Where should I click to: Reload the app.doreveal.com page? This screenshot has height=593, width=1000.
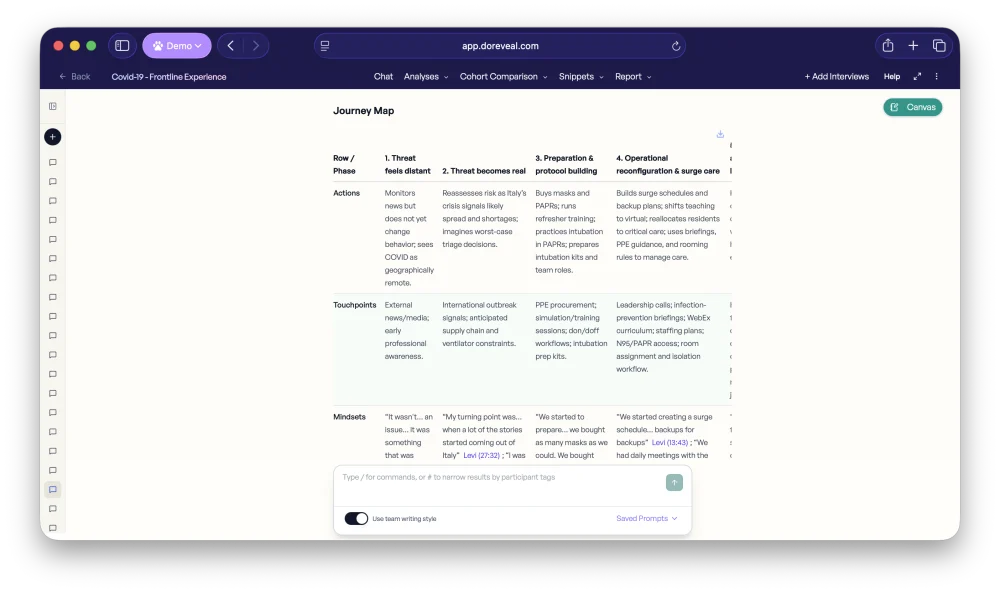coord(676,46)
